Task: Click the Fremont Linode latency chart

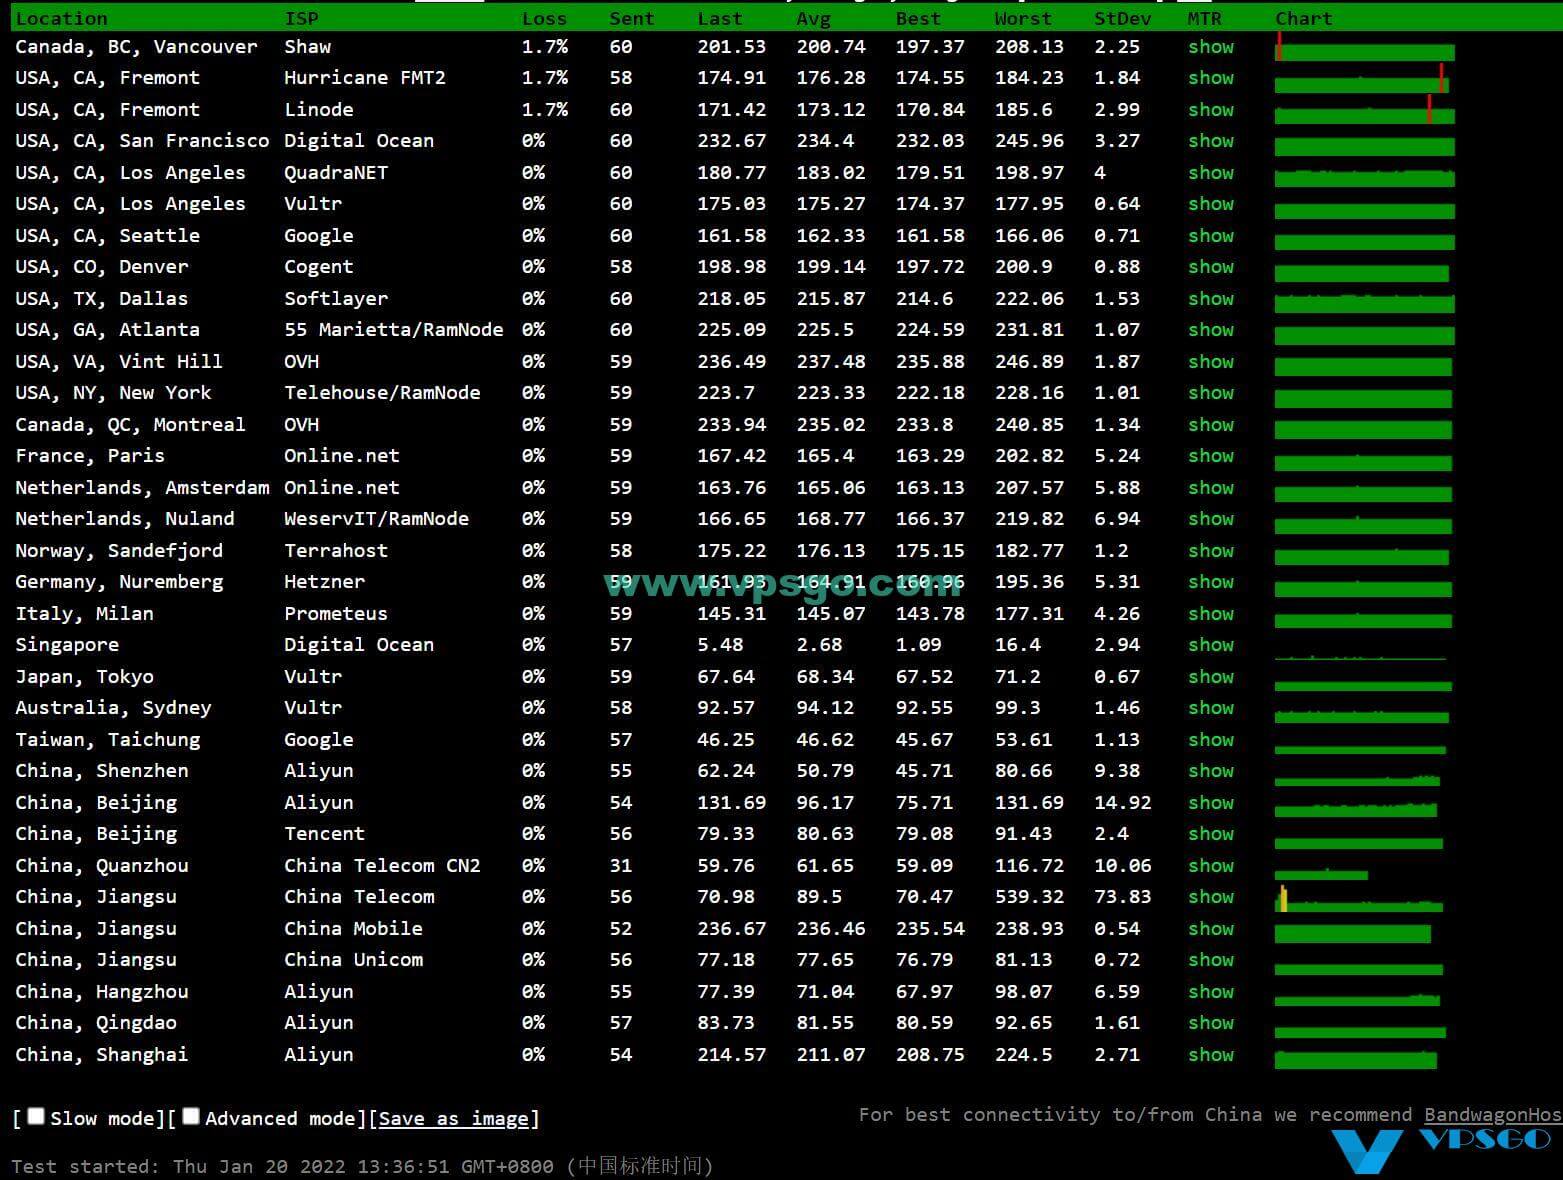Action: pyautogui.click(x=1365, y=110)
